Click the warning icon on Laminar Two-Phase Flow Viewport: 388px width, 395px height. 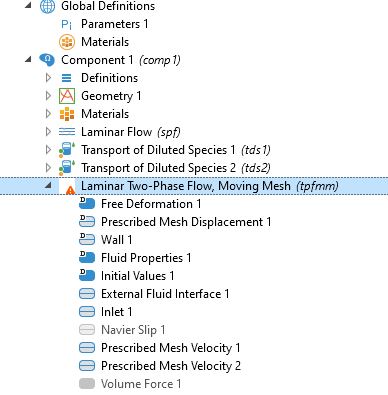[x=70, y=190]
